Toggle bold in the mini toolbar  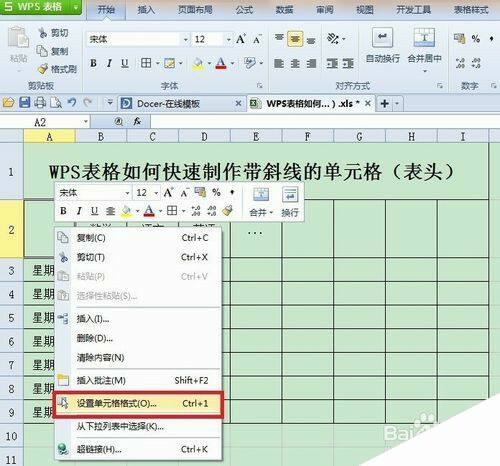click(63, 211)
